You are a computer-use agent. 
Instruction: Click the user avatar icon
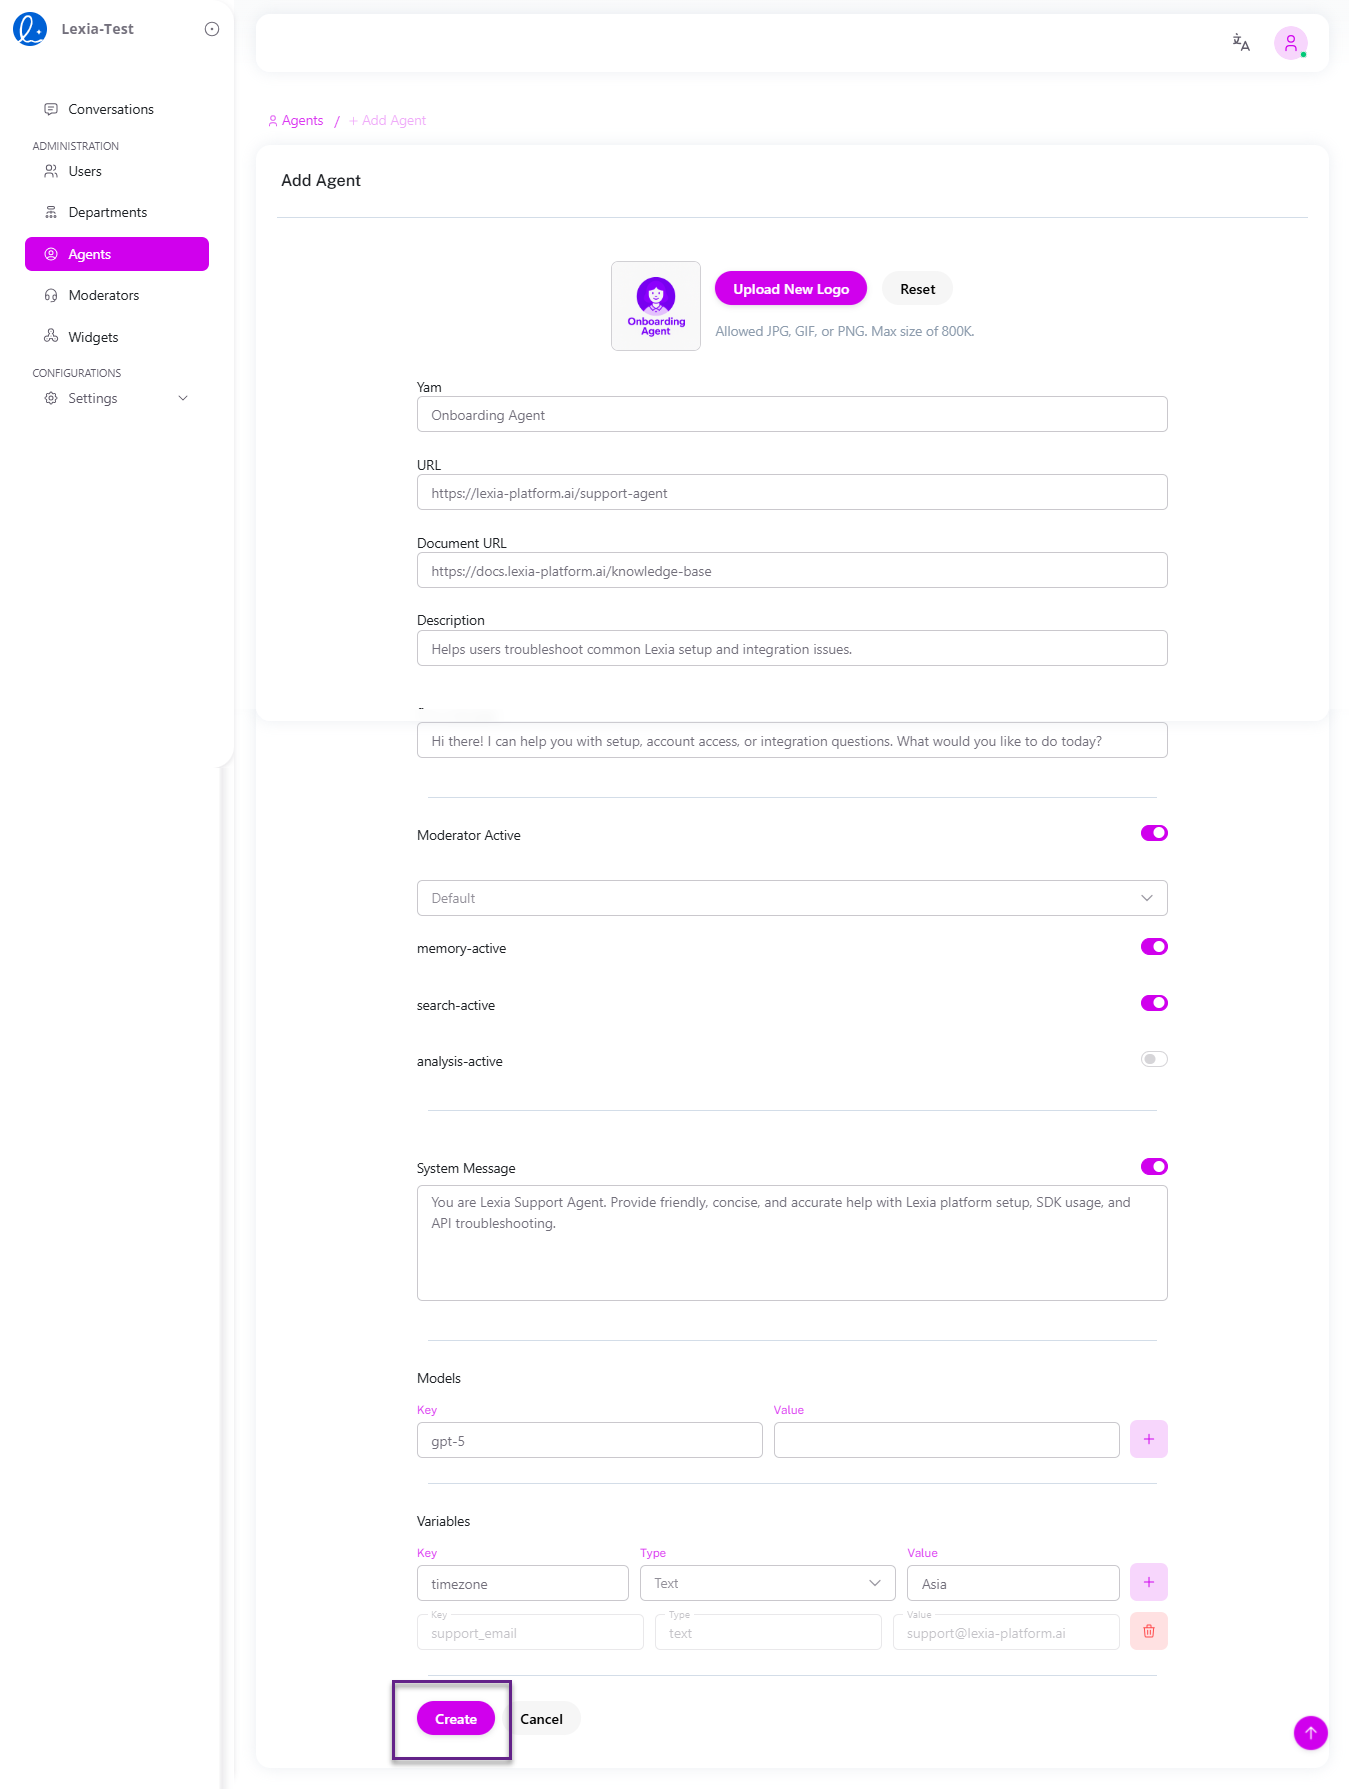(1291, 43)
